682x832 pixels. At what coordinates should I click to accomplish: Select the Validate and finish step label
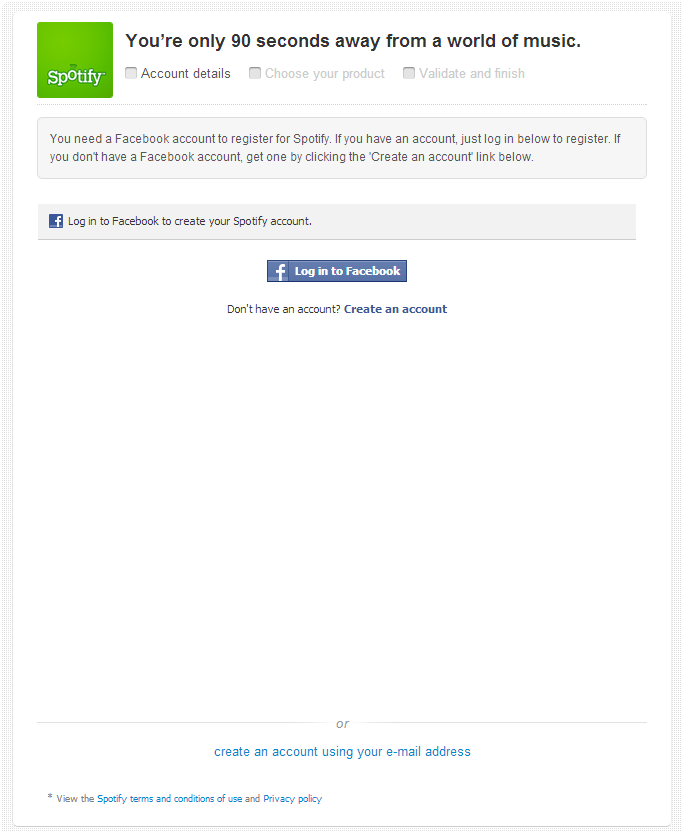pyautogui.click(x=472, y=73)
